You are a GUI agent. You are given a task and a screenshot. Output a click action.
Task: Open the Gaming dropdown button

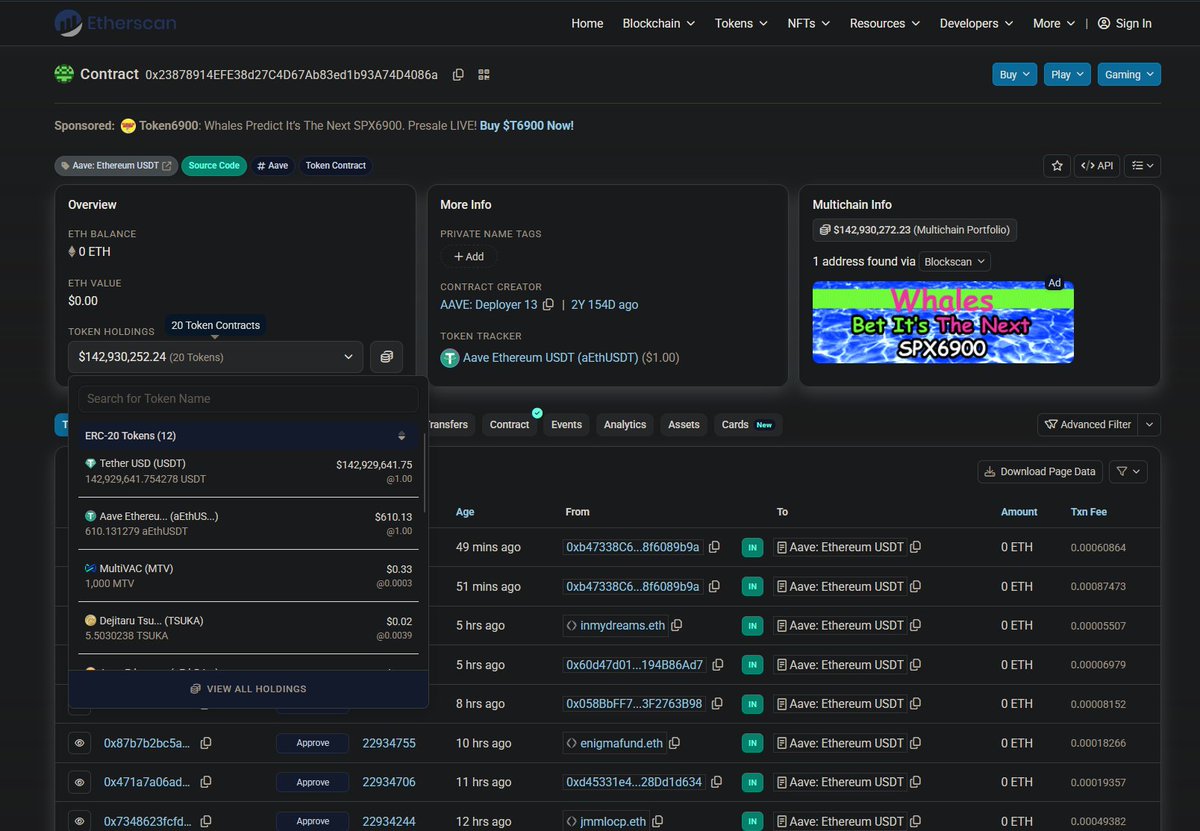pyautogui.click(x=1129, y=75)
